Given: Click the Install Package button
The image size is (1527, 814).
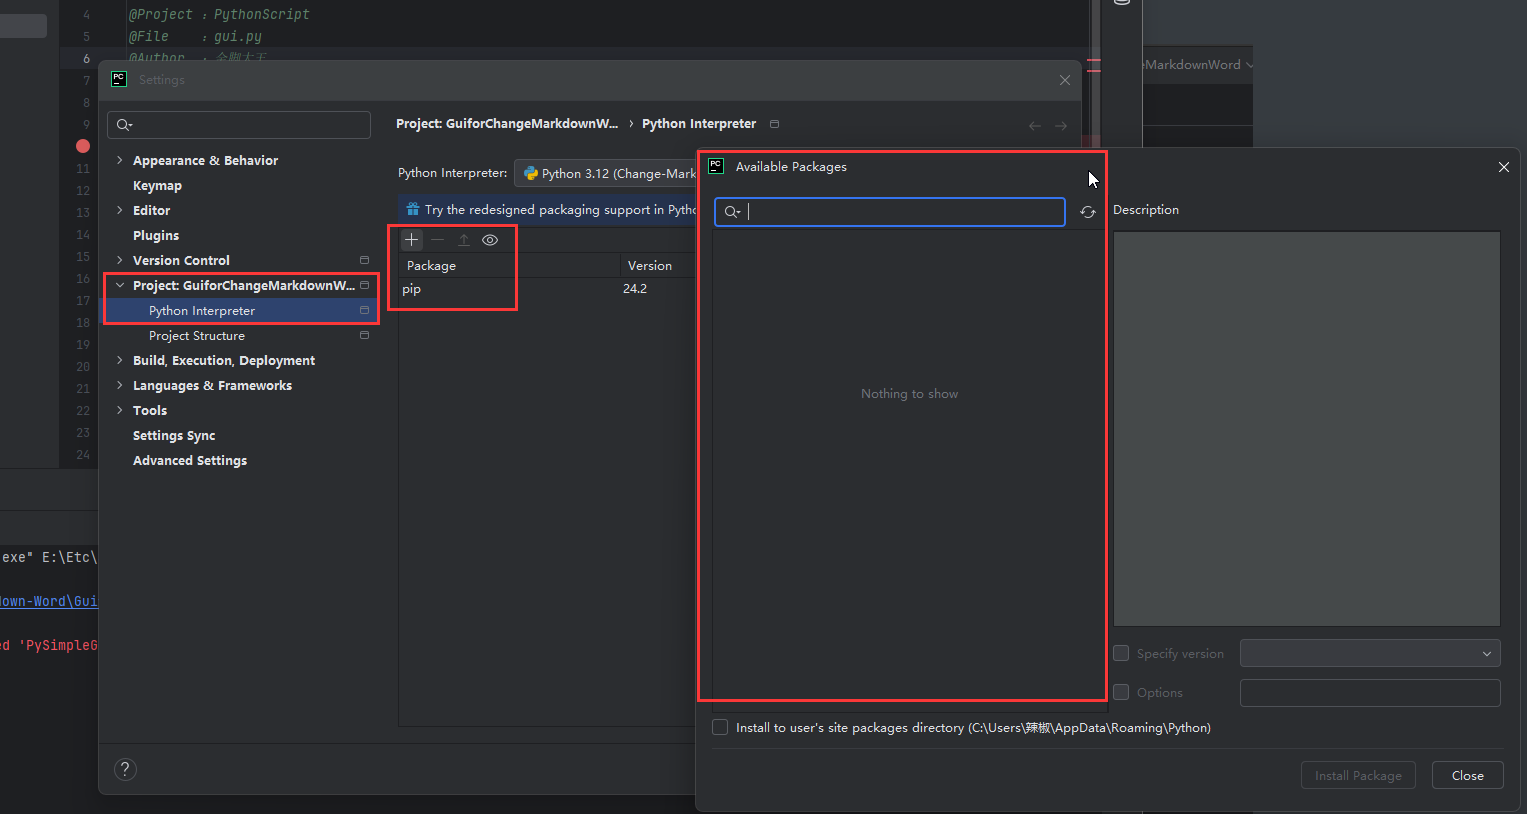Looking at the screenshot, I should 1358,775.
